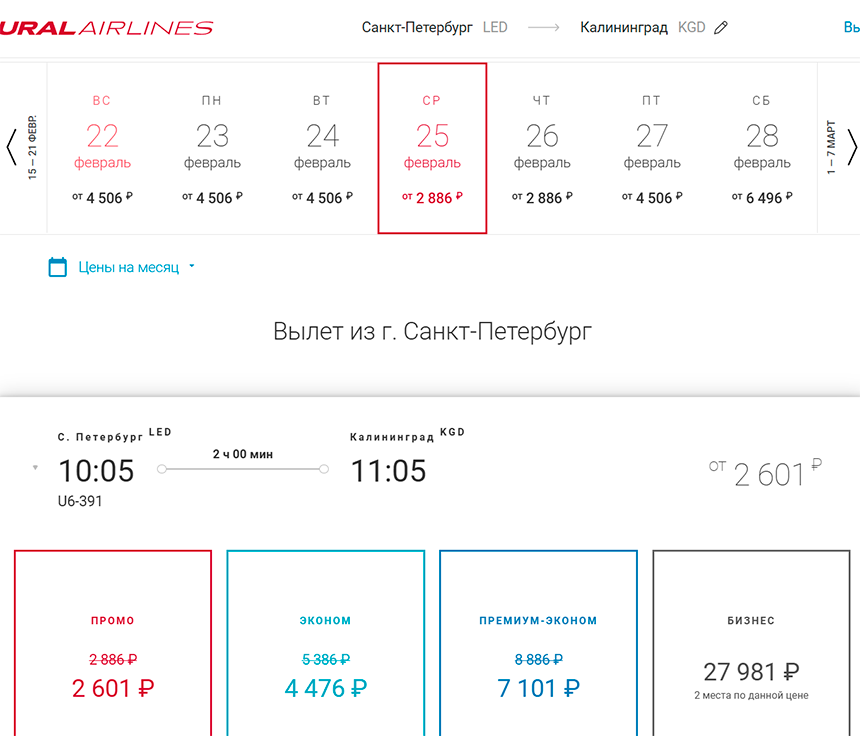The width and height of the screenshot is (860, 736).
Task: Expand flight U6-391 details triangle
Action: coord(36,467)
